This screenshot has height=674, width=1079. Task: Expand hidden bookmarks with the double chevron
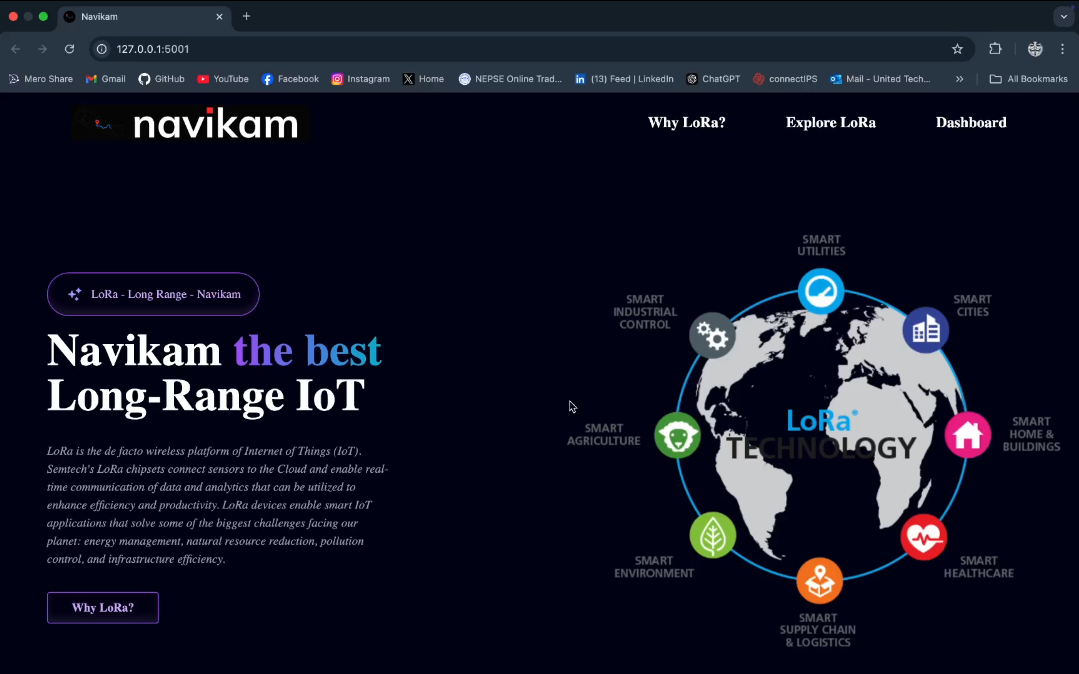pyautogui.click(x=959, y=79)
